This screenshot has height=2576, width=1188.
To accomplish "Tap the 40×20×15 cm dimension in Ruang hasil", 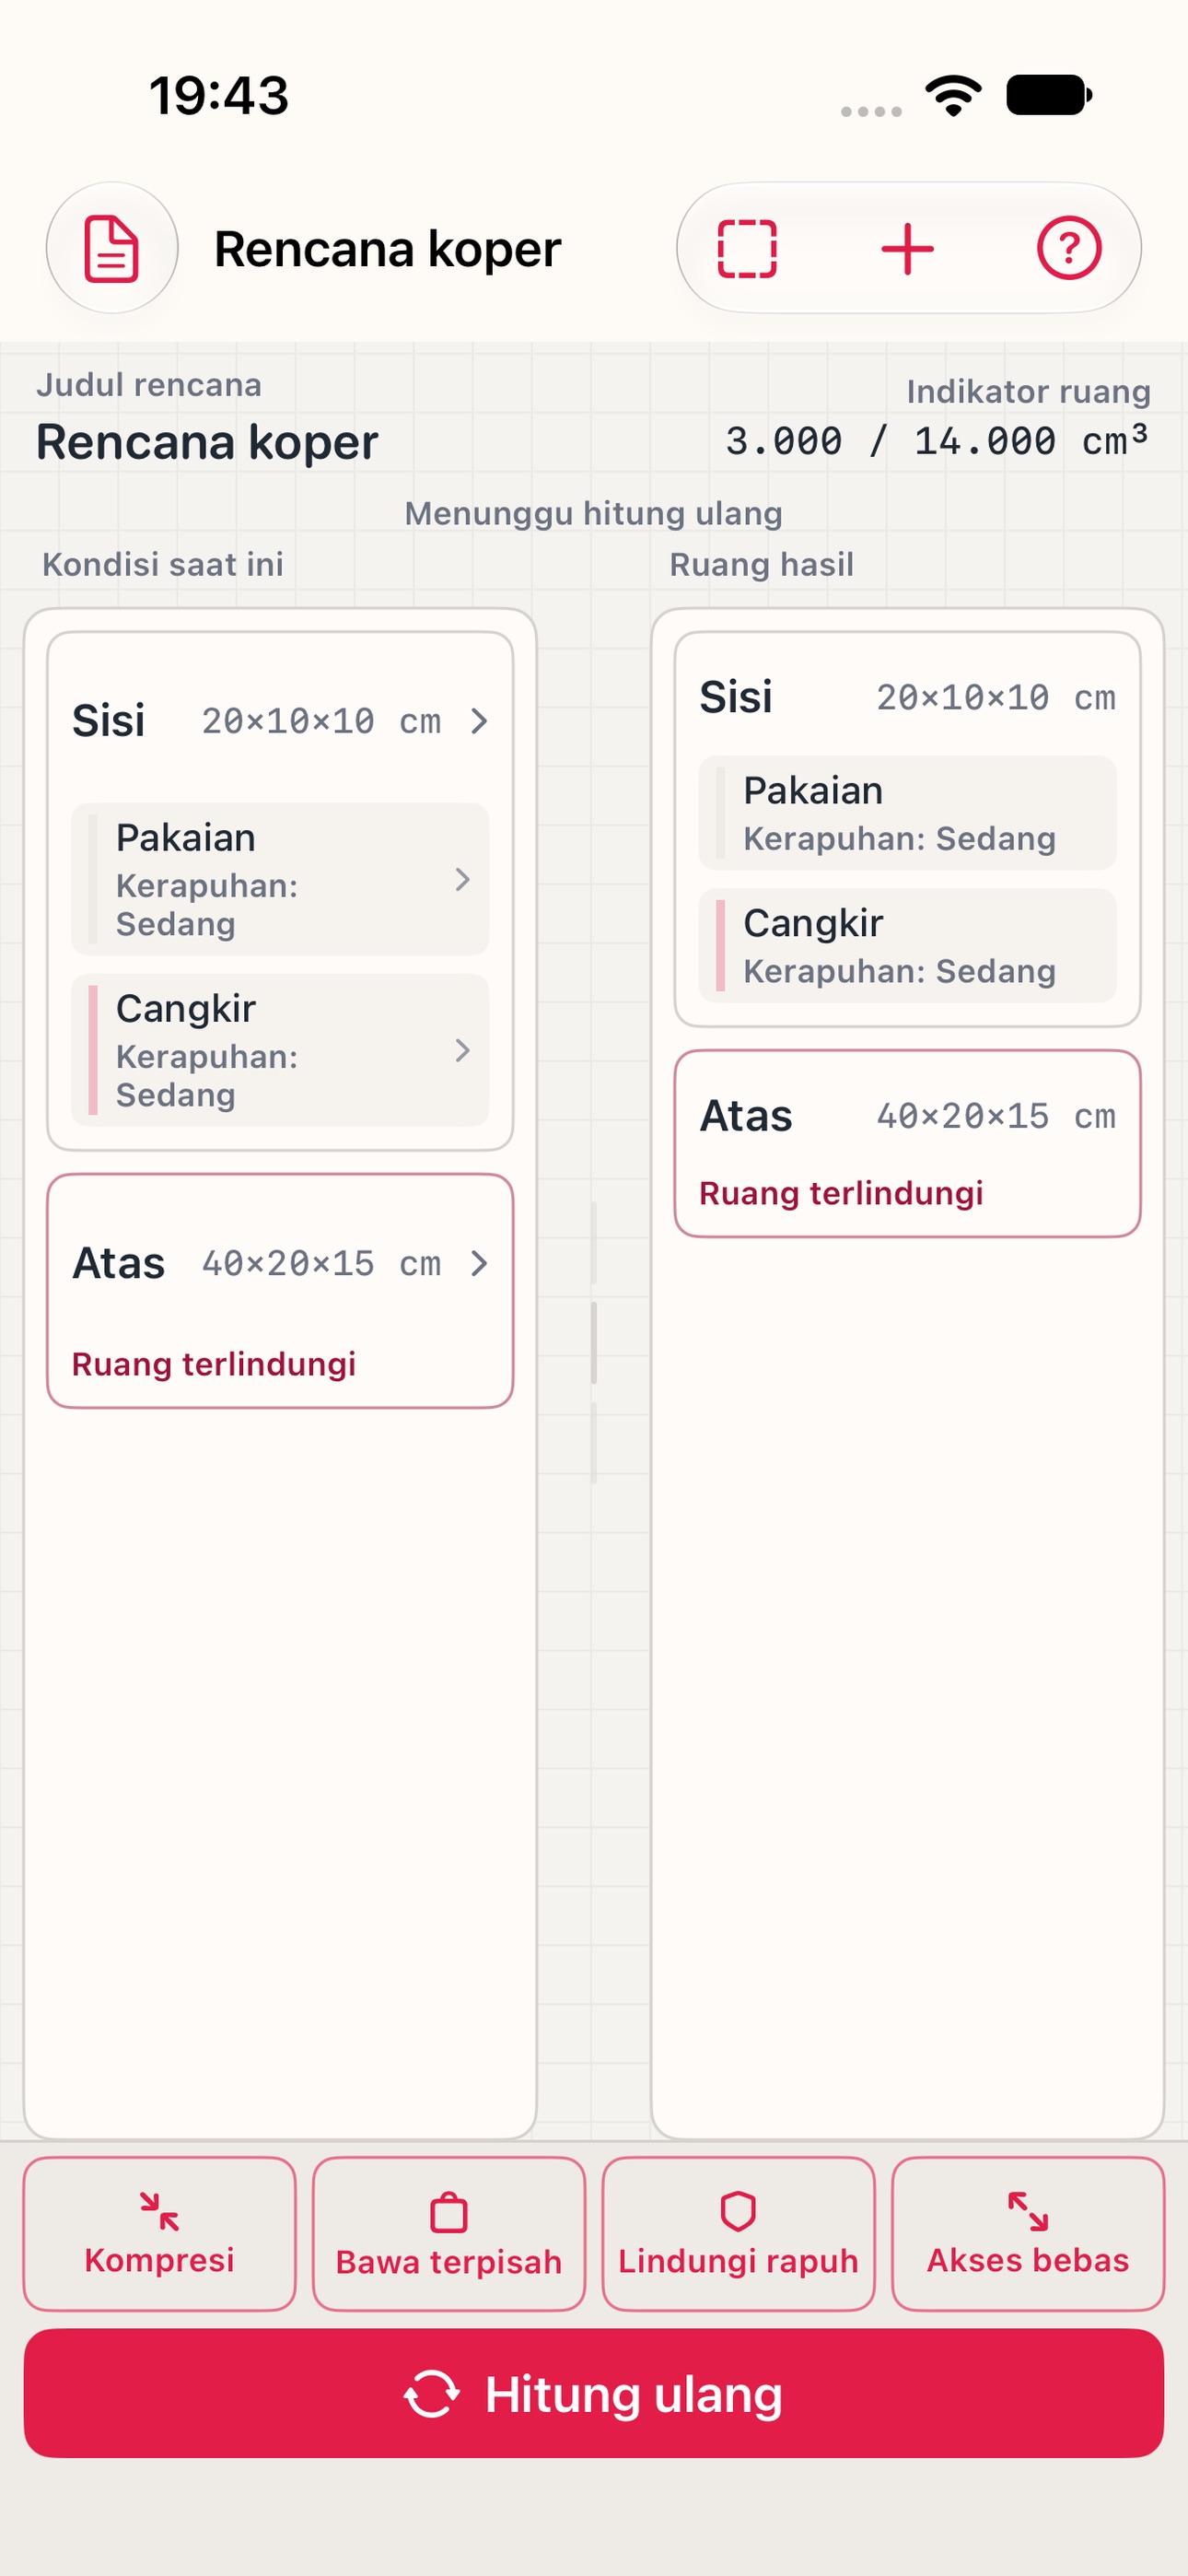I will [996, 1116].
